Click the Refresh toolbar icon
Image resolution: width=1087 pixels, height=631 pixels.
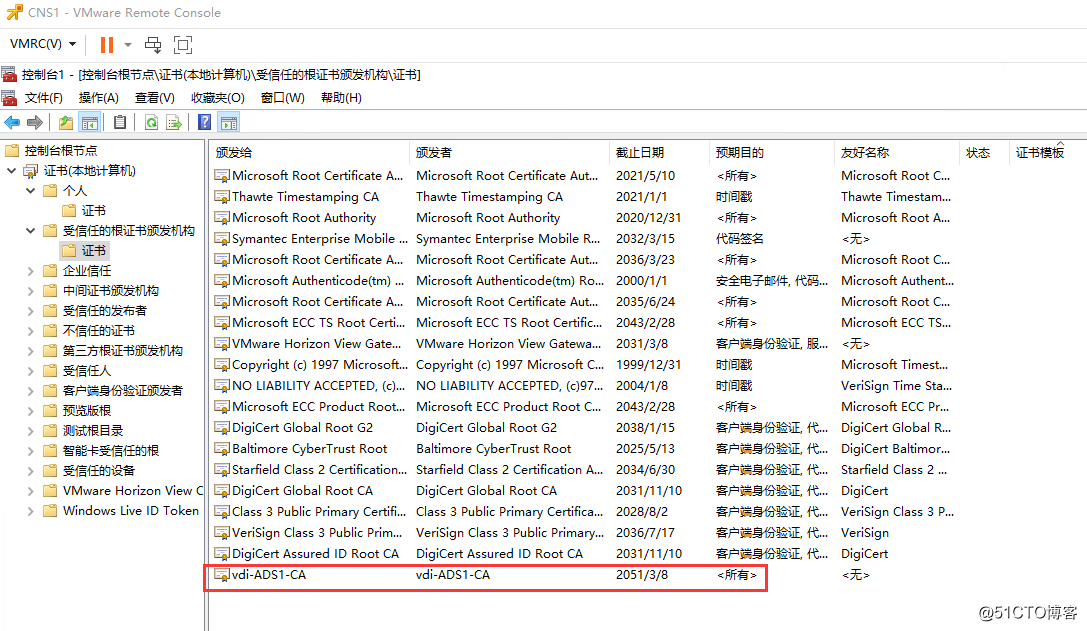point(150,123)
